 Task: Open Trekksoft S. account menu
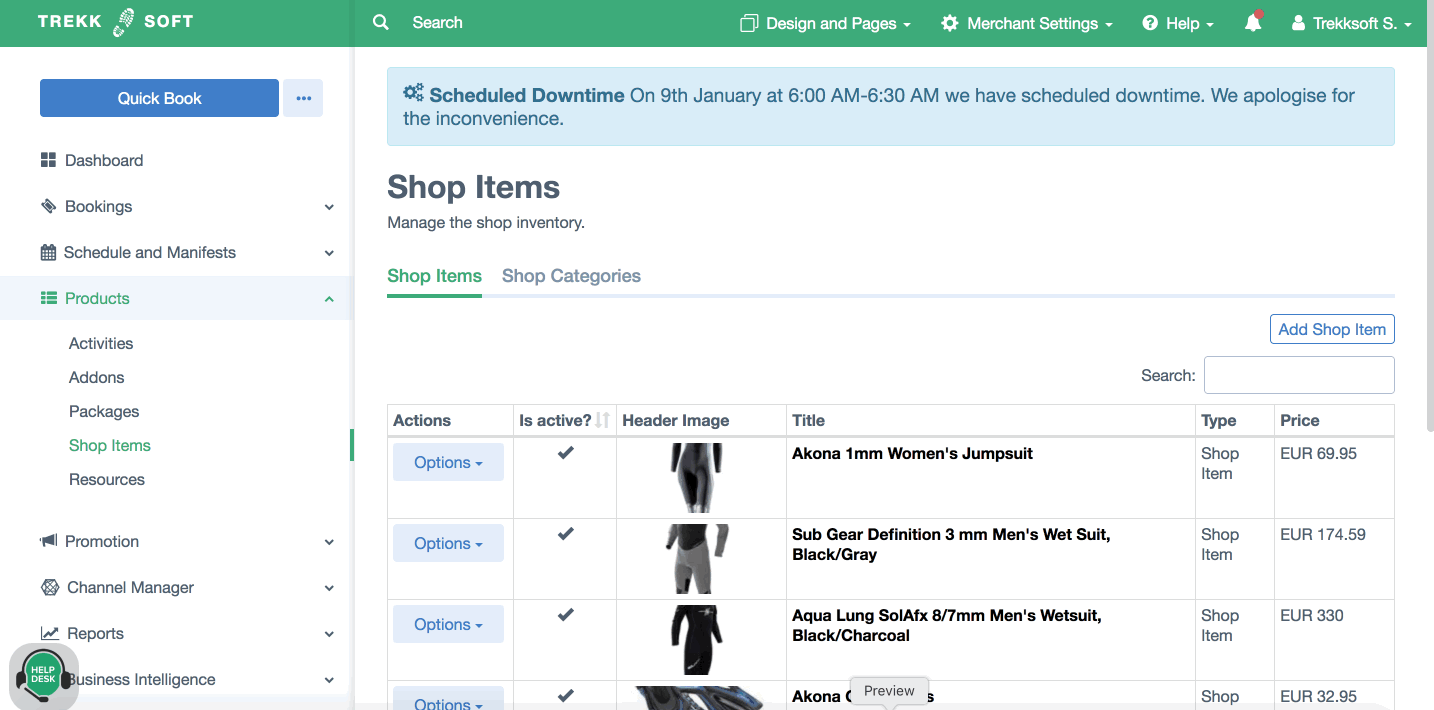[x=1352, y=23]
